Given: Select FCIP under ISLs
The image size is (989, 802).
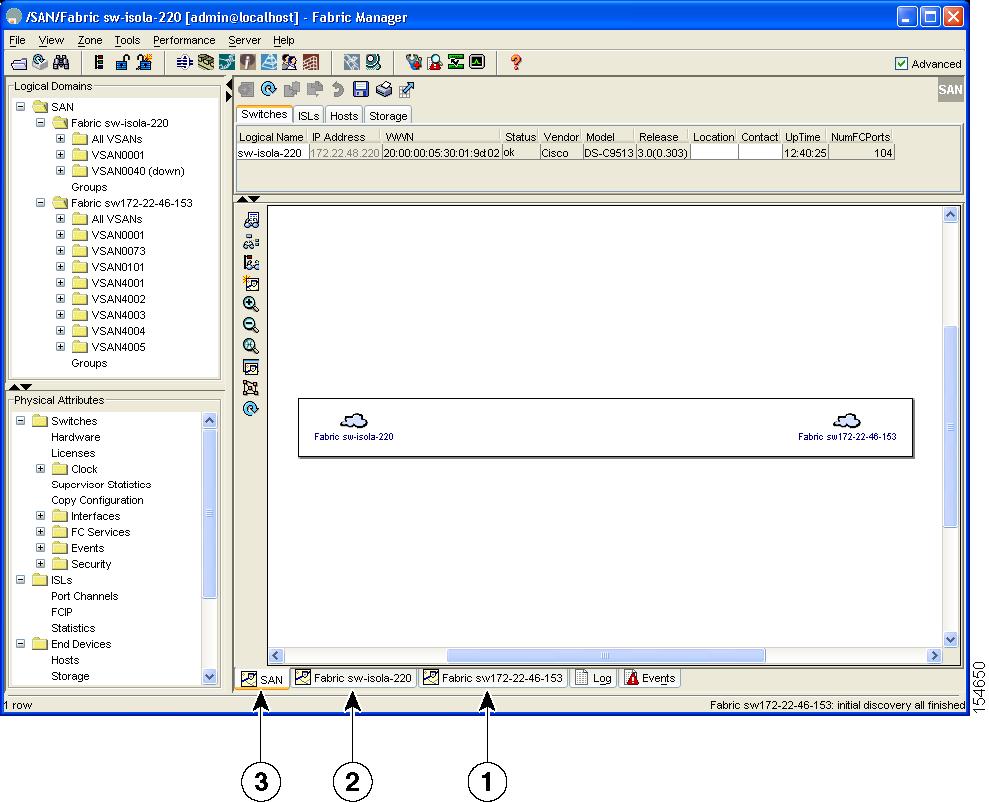Looking at the screenshot, I should pyautogui.click(x=62, y=612).
